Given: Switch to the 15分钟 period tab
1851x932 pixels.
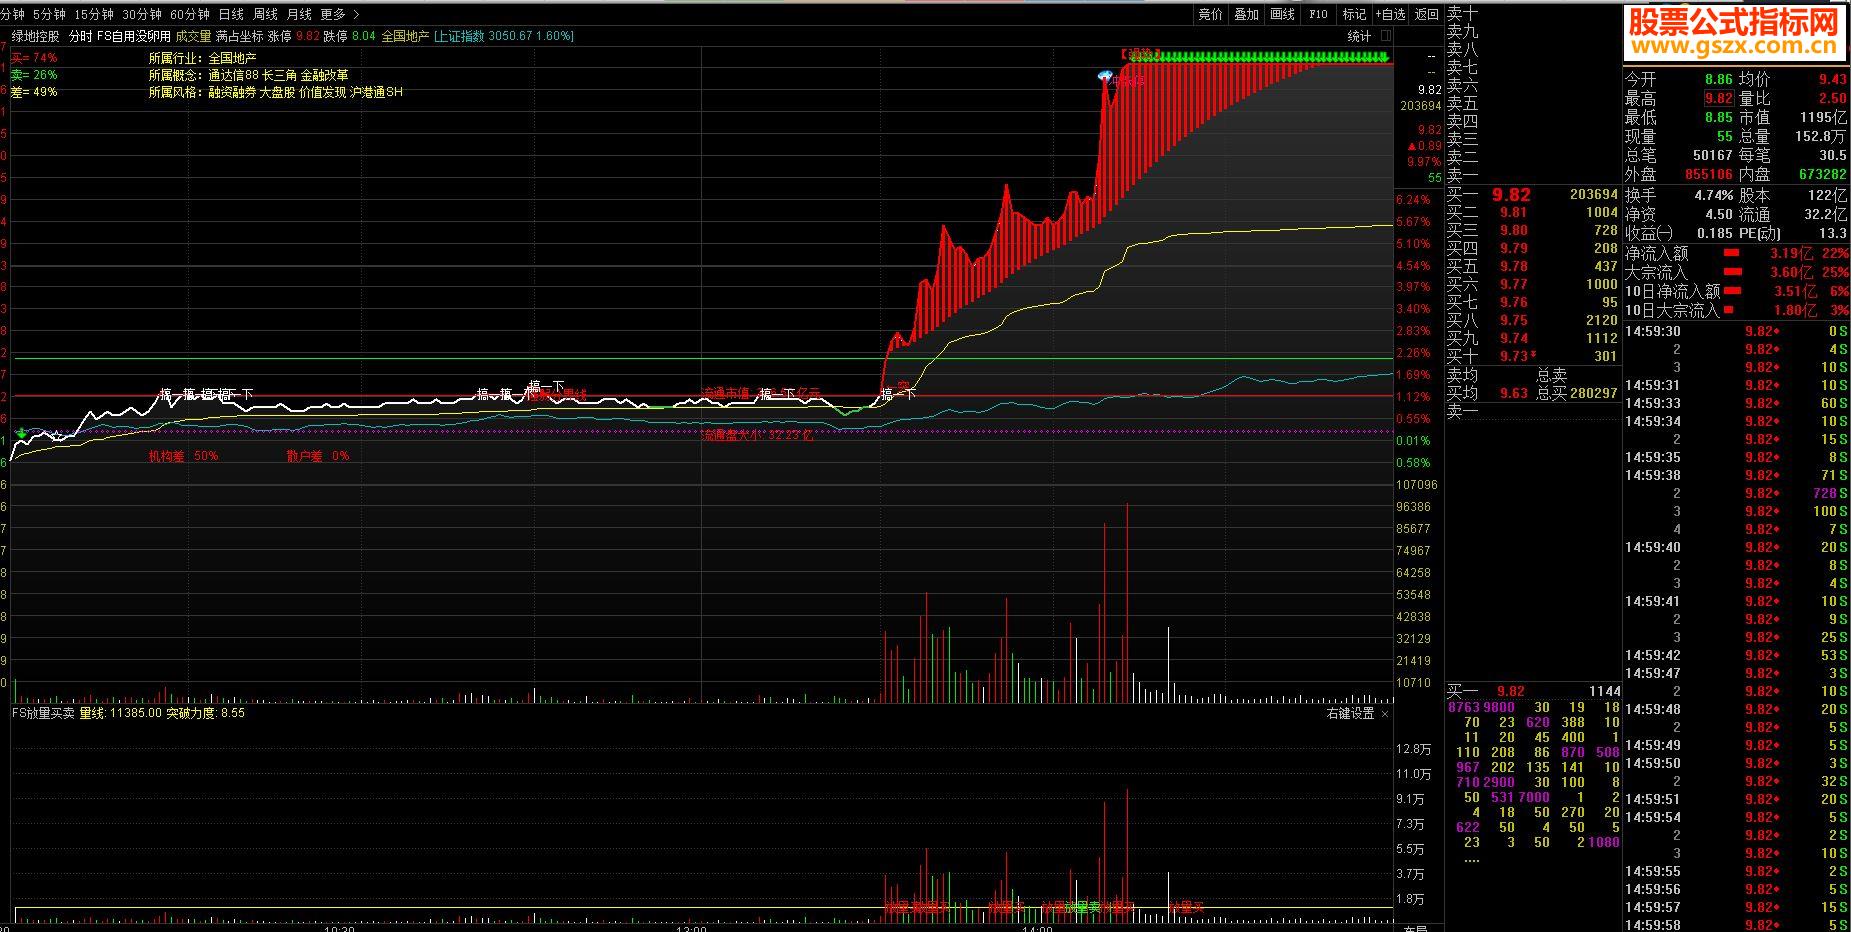Looking at the screenshot, I should click(x=94, y=14).
